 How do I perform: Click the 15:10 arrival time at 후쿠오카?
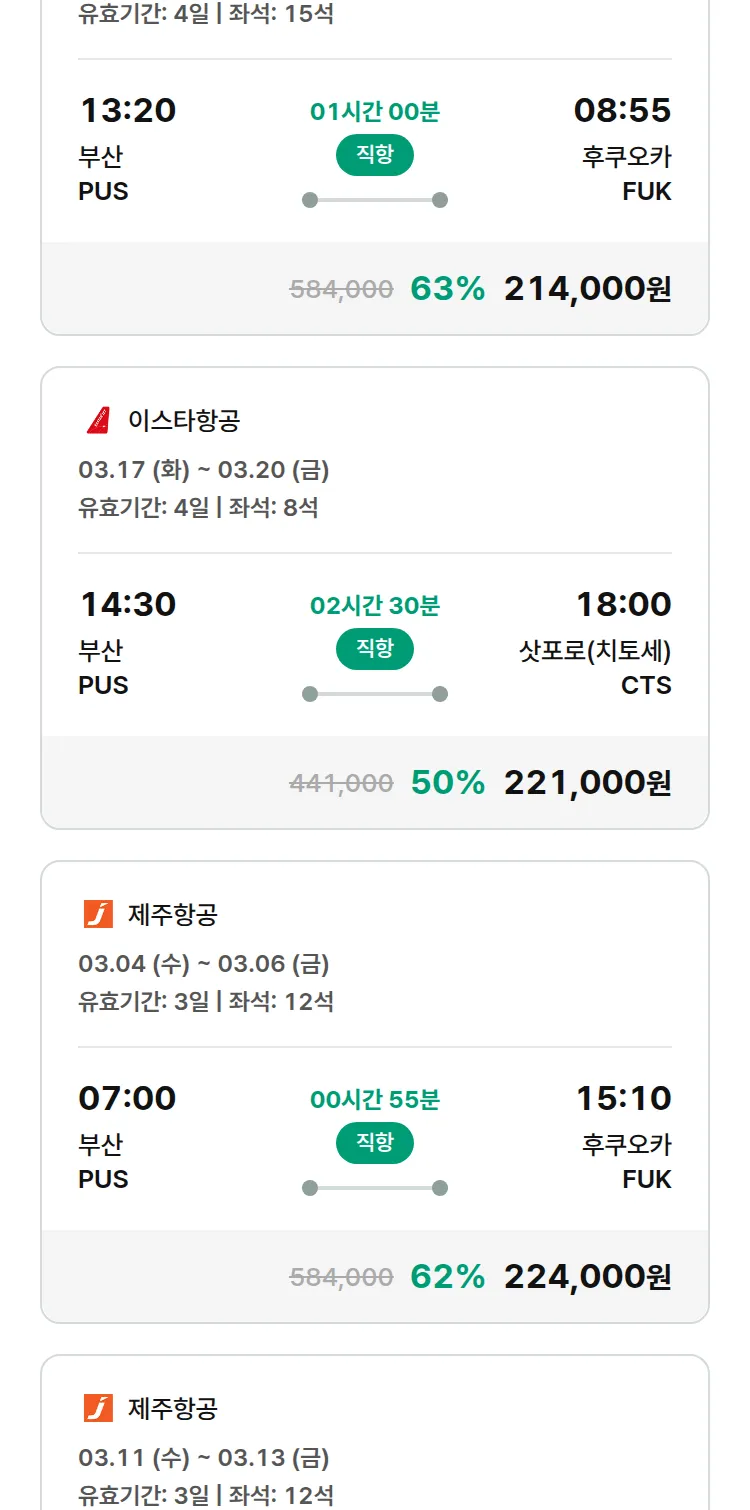(x=623, y=1098)
